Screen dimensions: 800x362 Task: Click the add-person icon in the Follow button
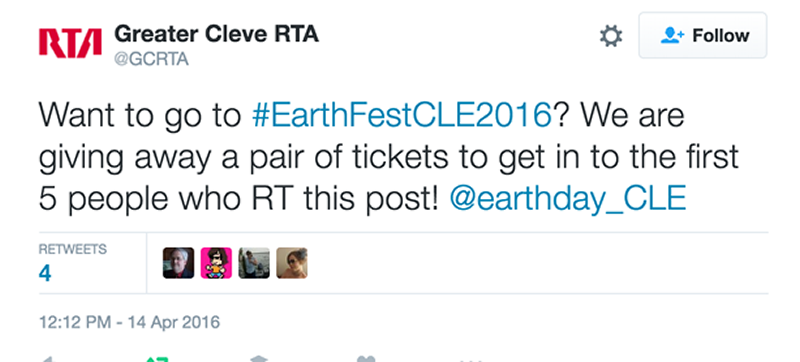[672, 35]
